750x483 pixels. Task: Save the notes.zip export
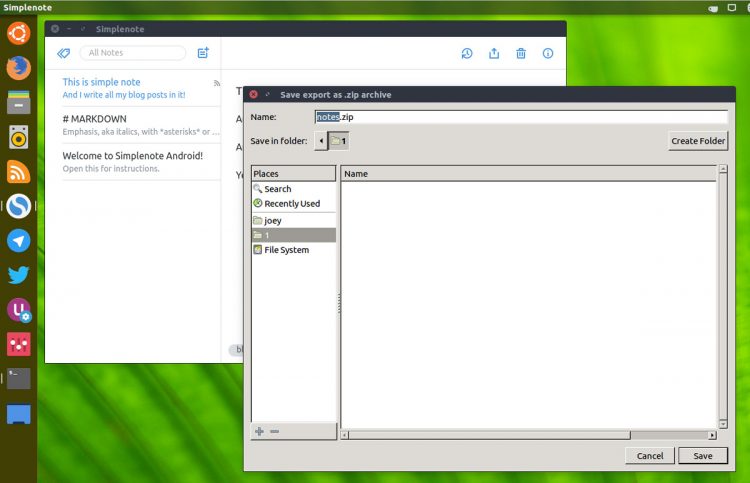(703, 456)
